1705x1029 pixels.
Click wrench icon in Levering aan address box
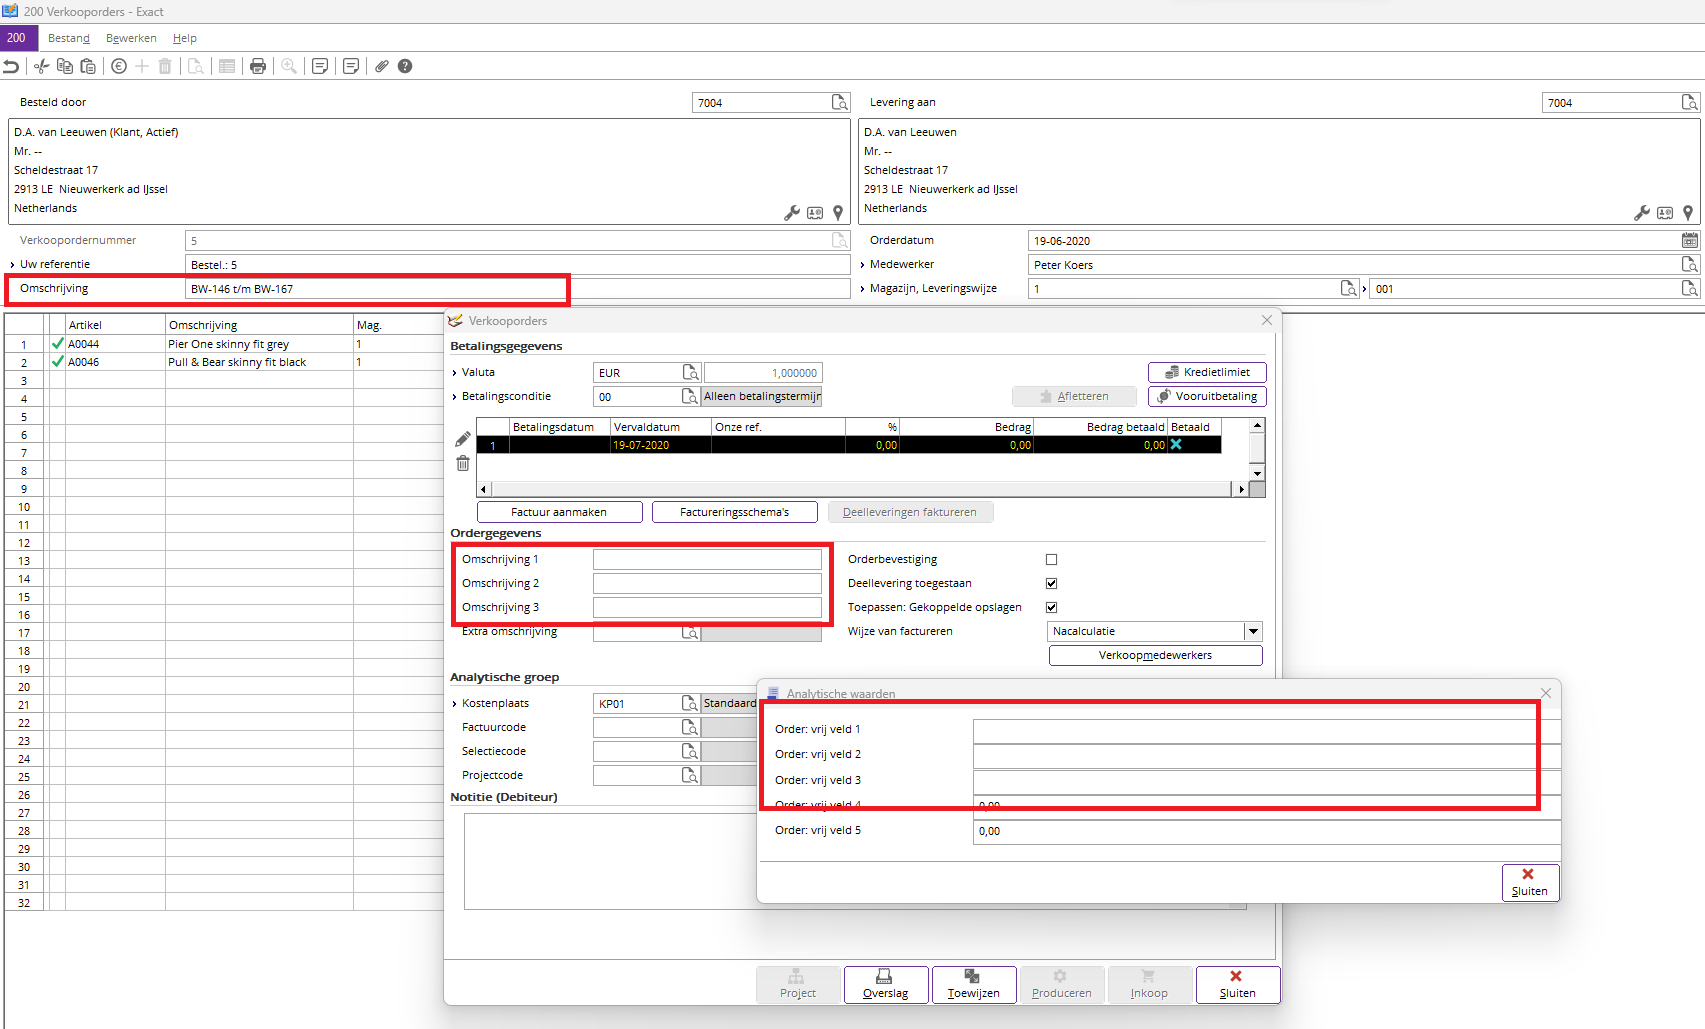tap(1642, 213)
